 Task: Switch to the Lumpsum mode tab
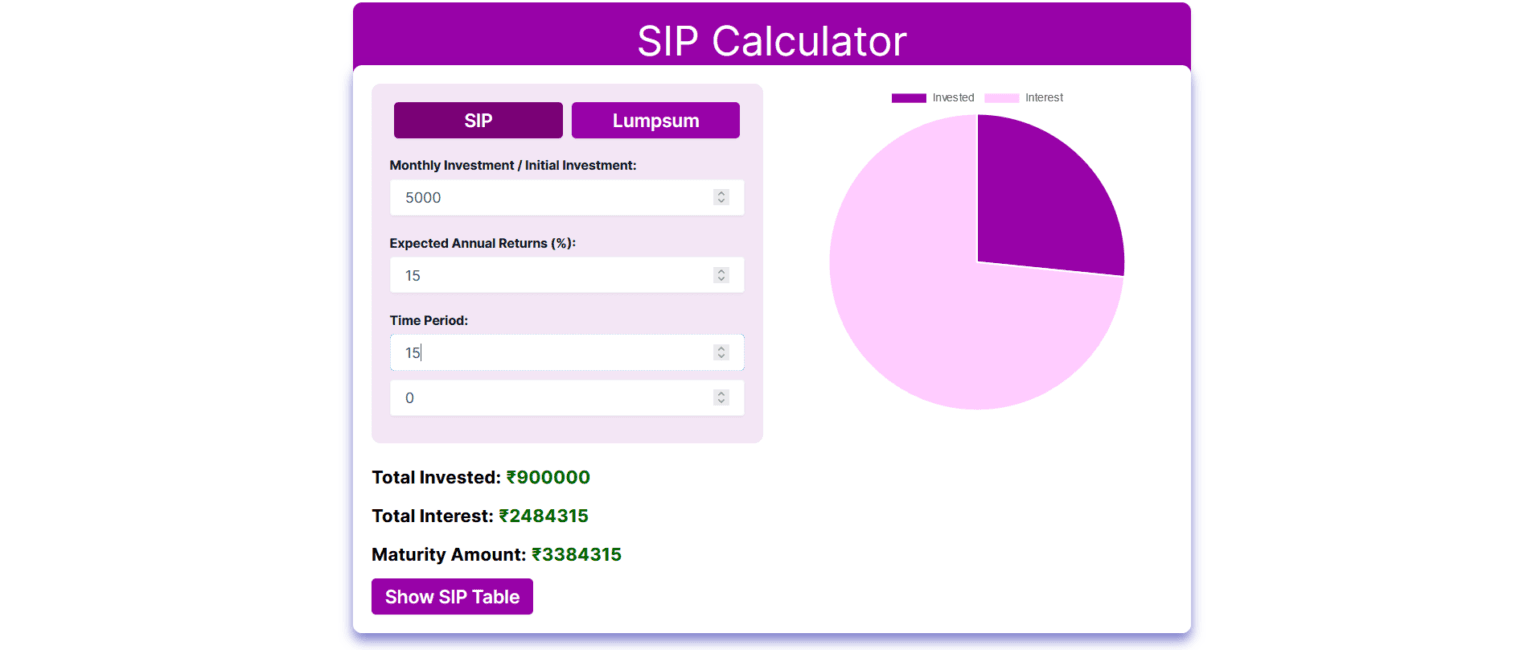[656, 120]
